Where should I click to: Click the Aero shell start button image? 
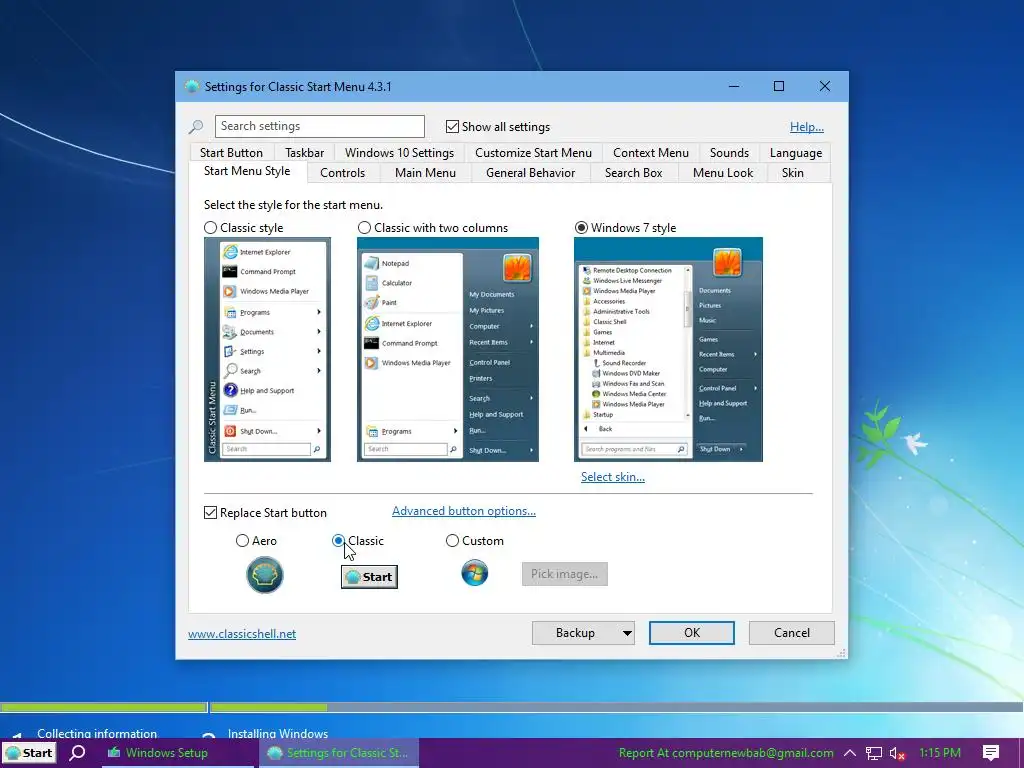264,575
